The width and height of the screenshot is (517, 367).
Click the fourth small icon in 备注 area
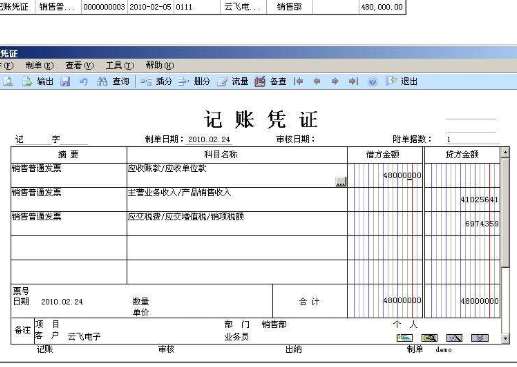tap(479, 338)
